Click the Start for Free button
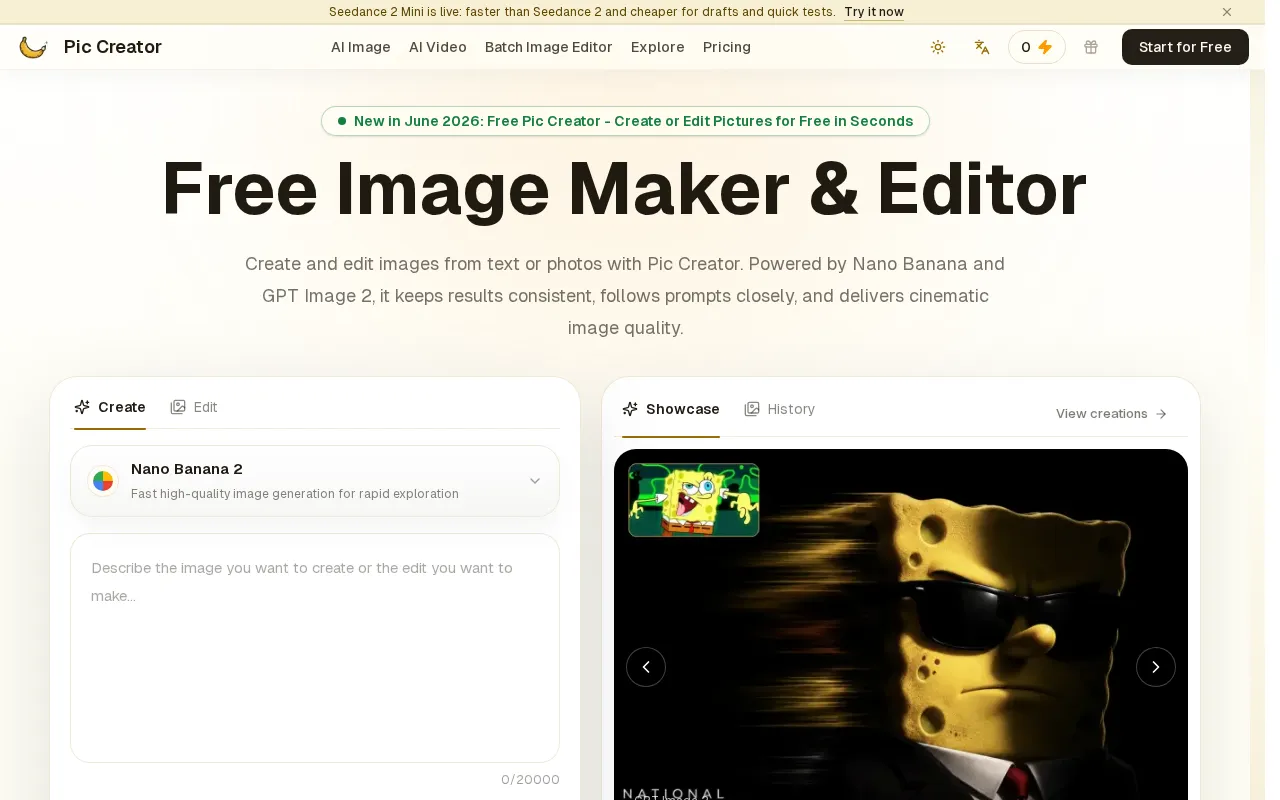Viewport: 1280px width, 800px height. point(1185,47)
